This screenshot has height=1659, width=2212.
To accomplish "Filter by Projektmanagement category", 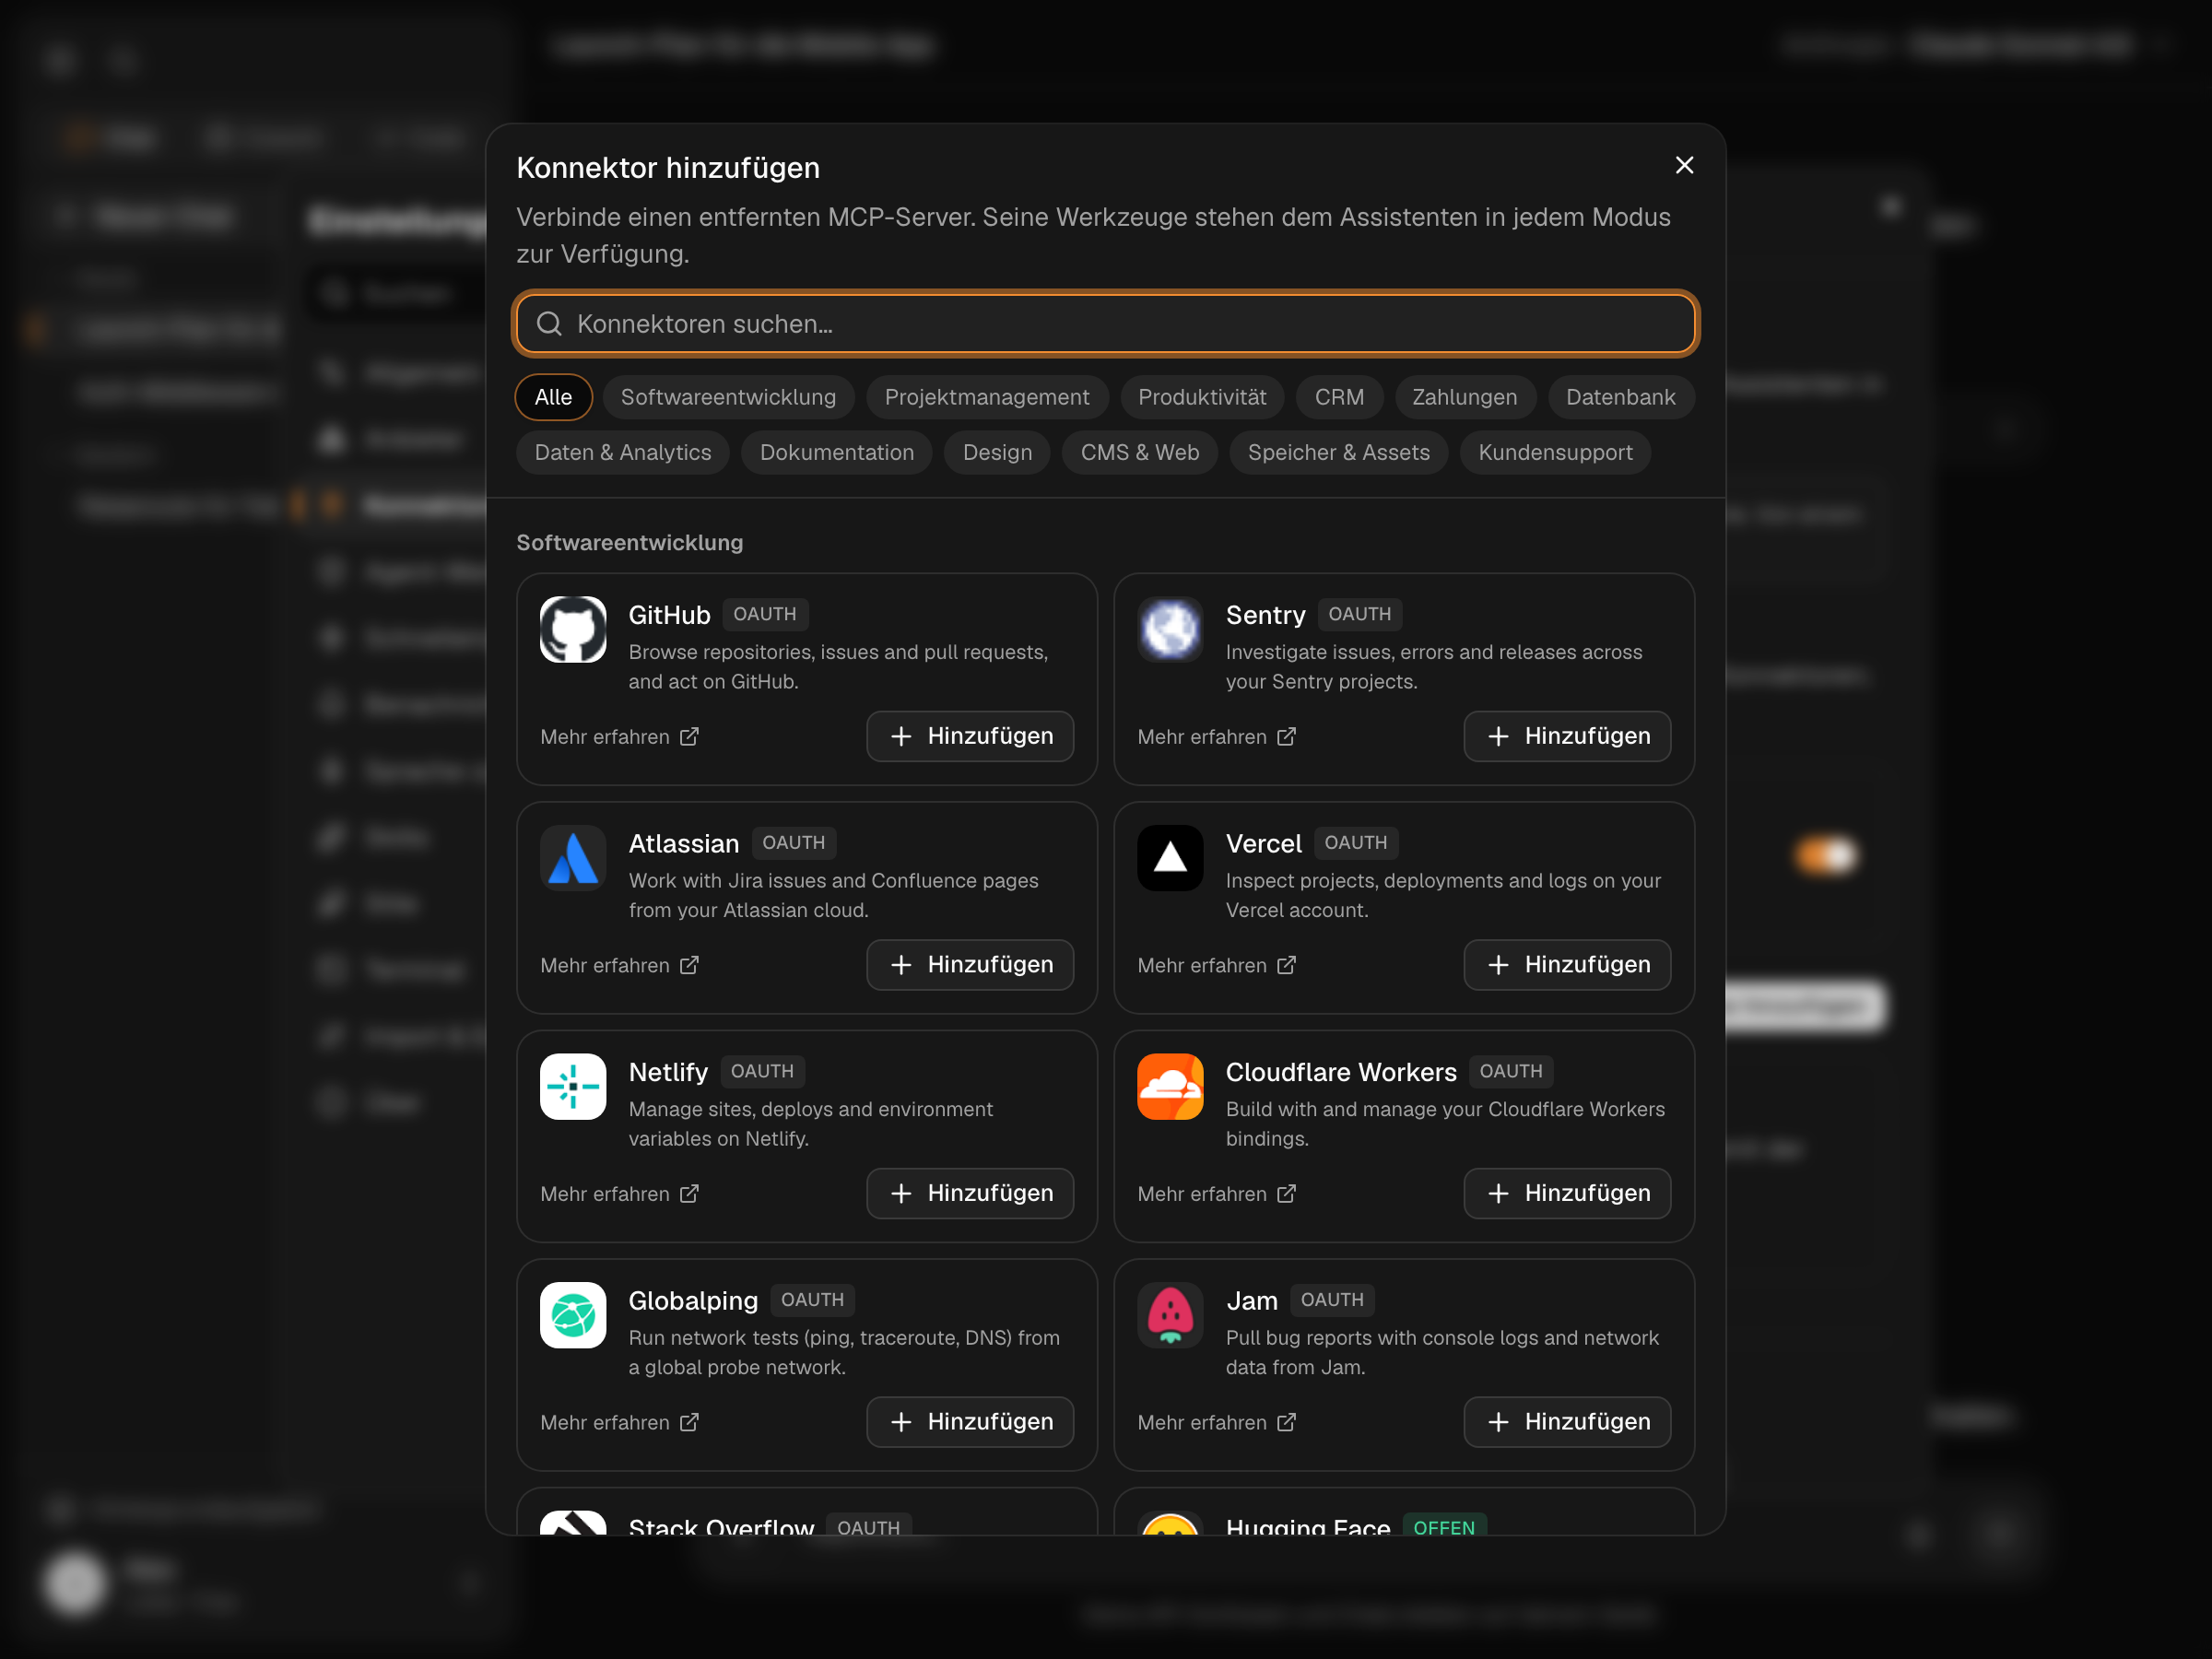I will pos(986,397).
